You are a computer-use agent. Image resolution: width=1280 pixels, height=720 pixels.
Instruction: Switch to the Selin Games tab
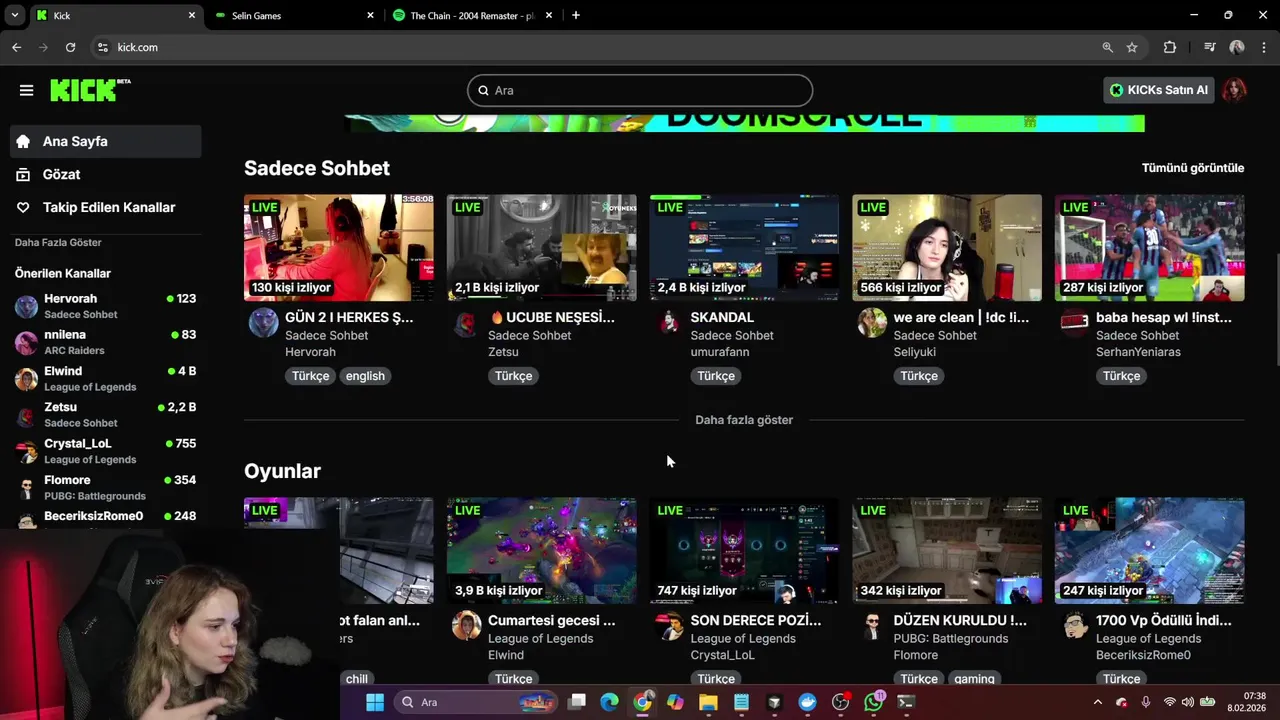click(x=294, y=15)
